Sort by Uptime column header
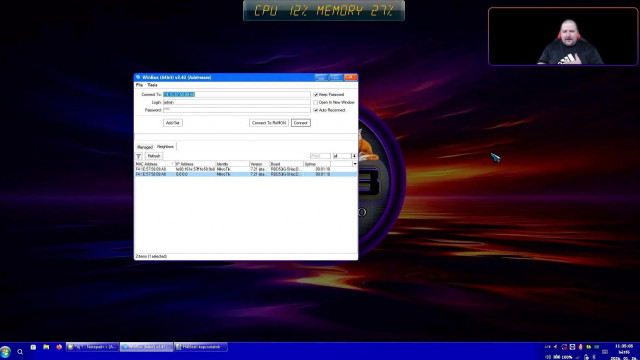This screenshot has width=640, height=360. 317,164
